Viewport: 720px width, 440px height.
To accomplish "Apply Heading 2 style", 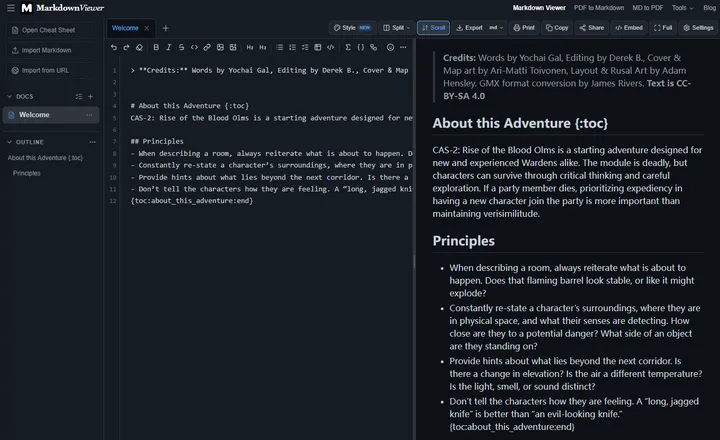I will tap(250, 47).
